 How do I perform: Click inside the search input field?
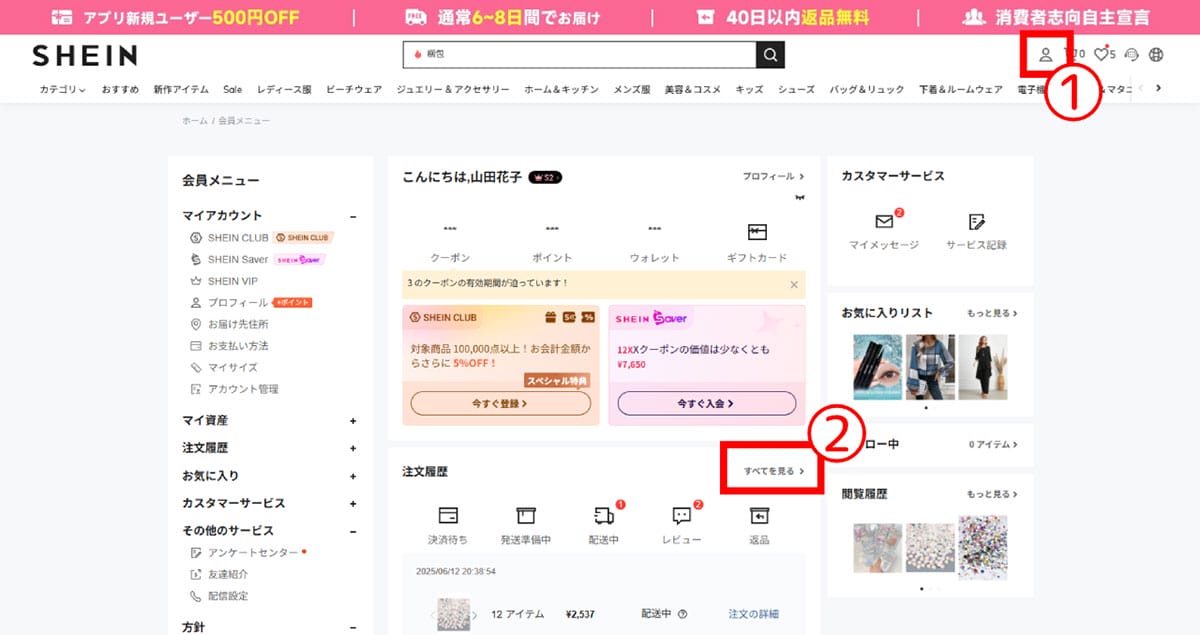579,54
